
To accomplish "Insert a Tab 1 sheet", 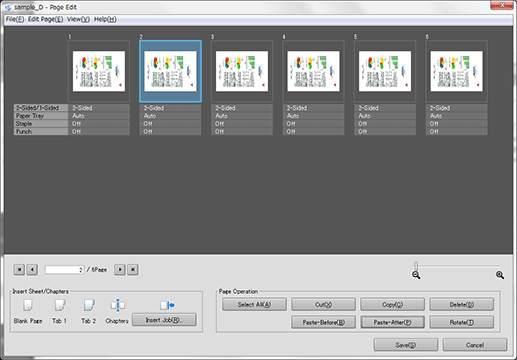I will click(x=60, y=305).
